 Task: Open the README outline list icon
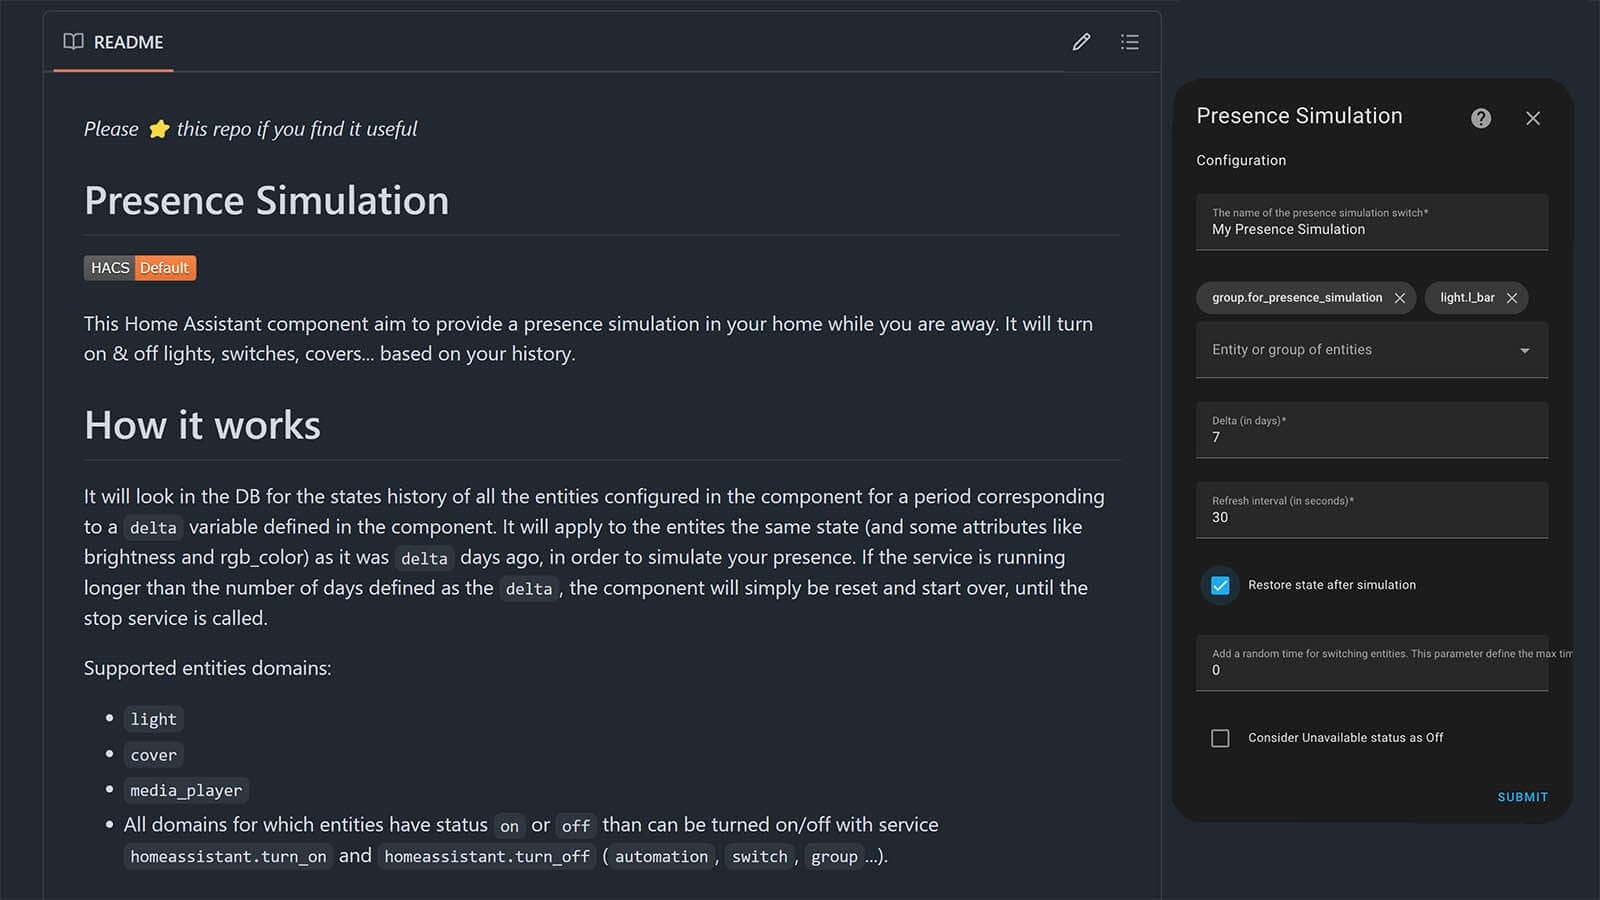click(x=1129, y=42)
